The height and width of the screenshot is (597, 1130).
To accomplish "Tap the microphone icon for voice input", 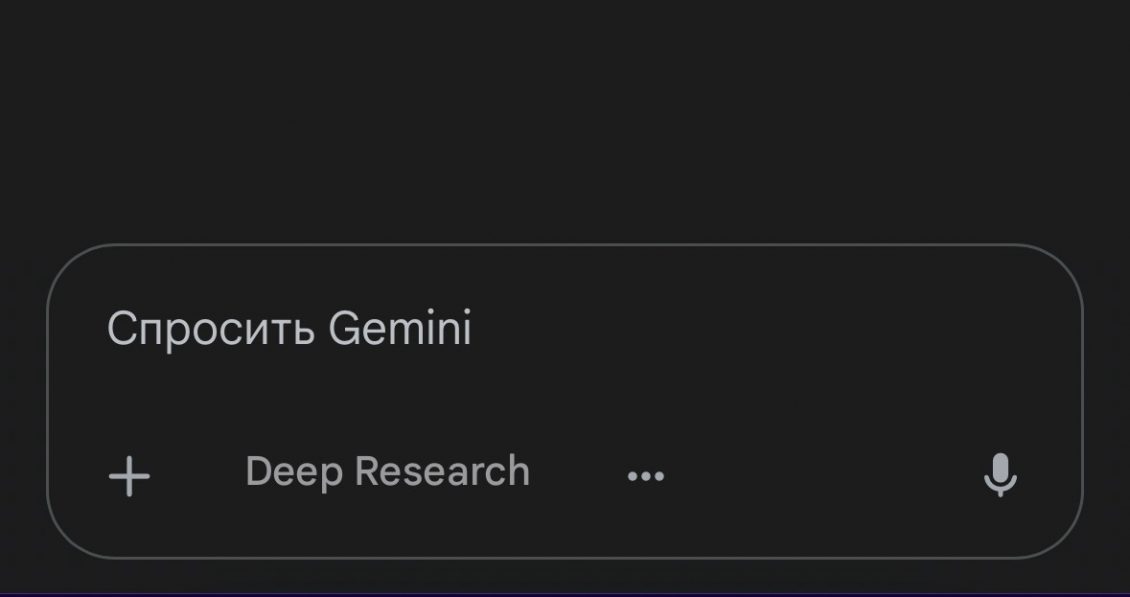I will pyautogui.click(x=999, y=475).
